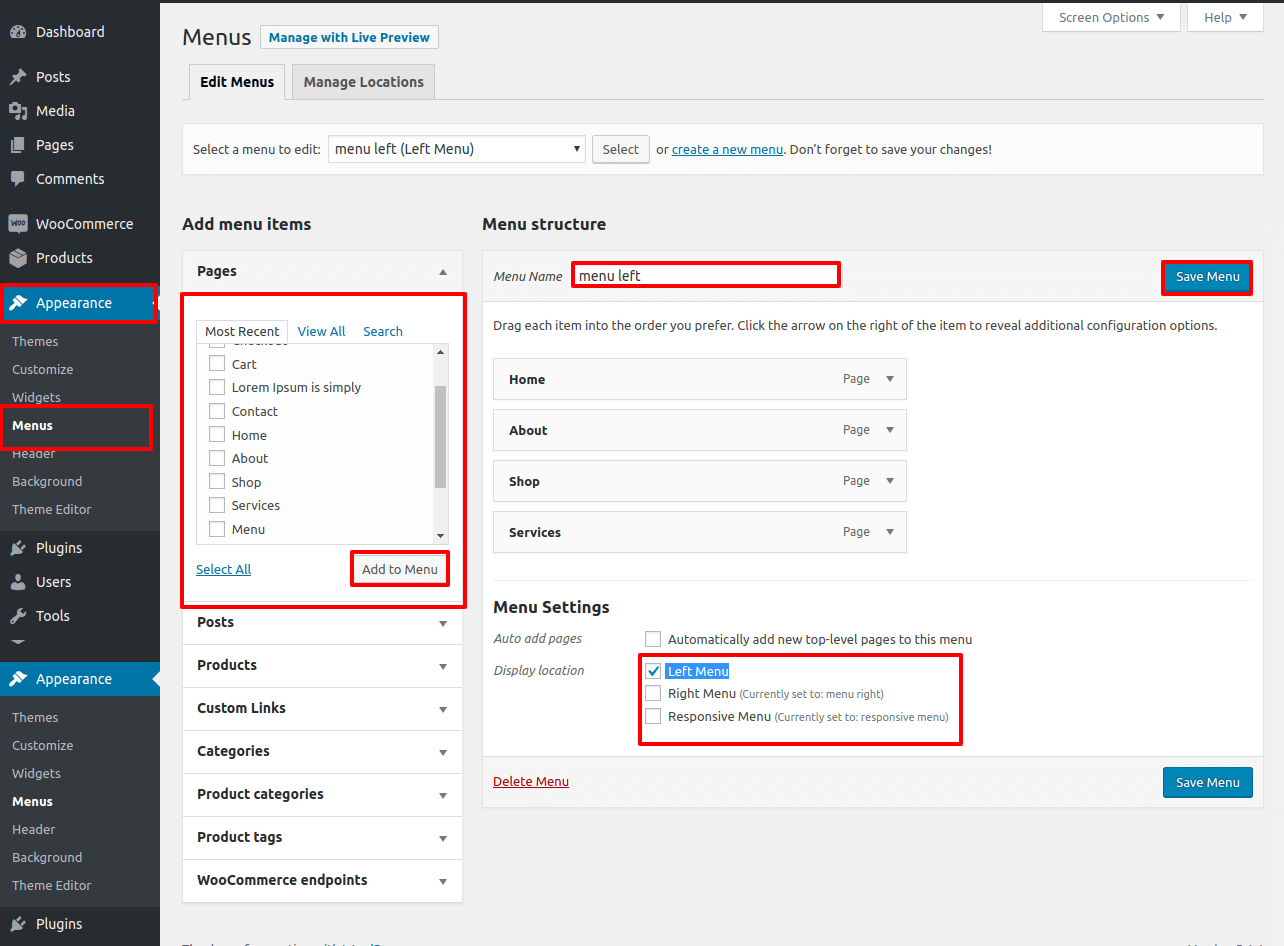Open the Users sidebar icon

coord(18,582)
